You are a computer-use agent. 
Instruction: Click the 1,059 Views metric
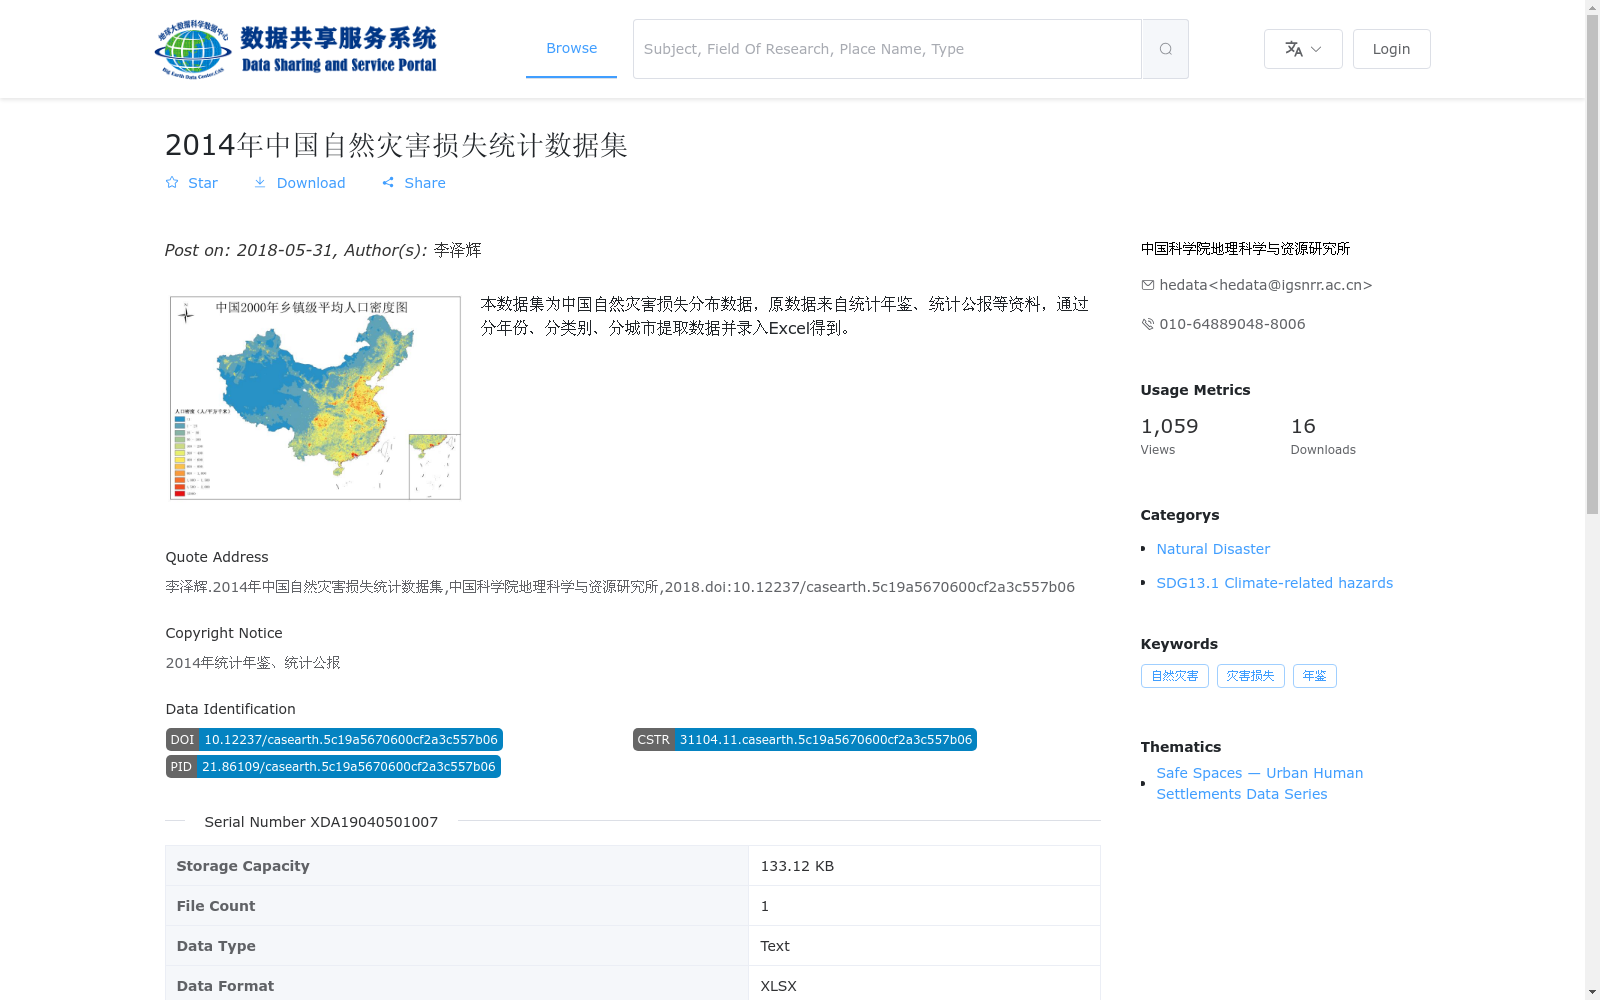[1169, 436]
